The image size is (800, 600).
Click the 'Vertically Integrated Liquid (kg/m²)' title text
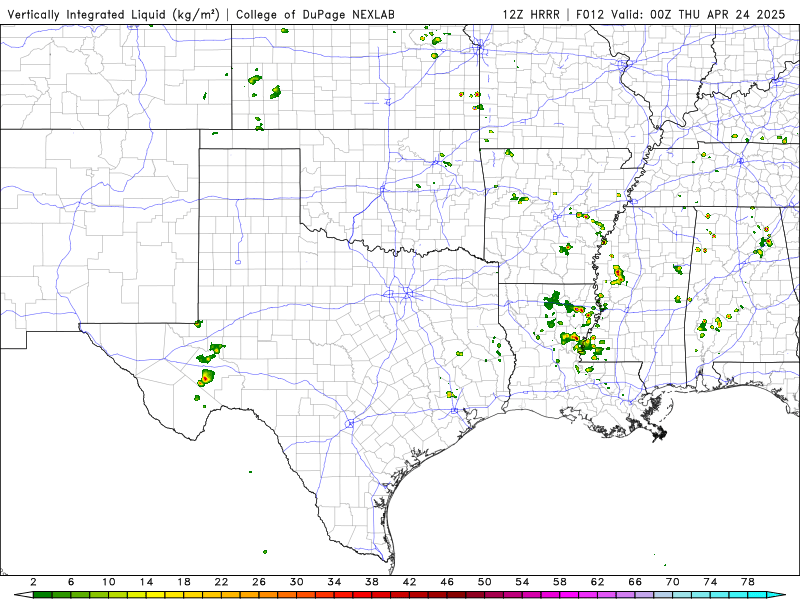point(113,14)
